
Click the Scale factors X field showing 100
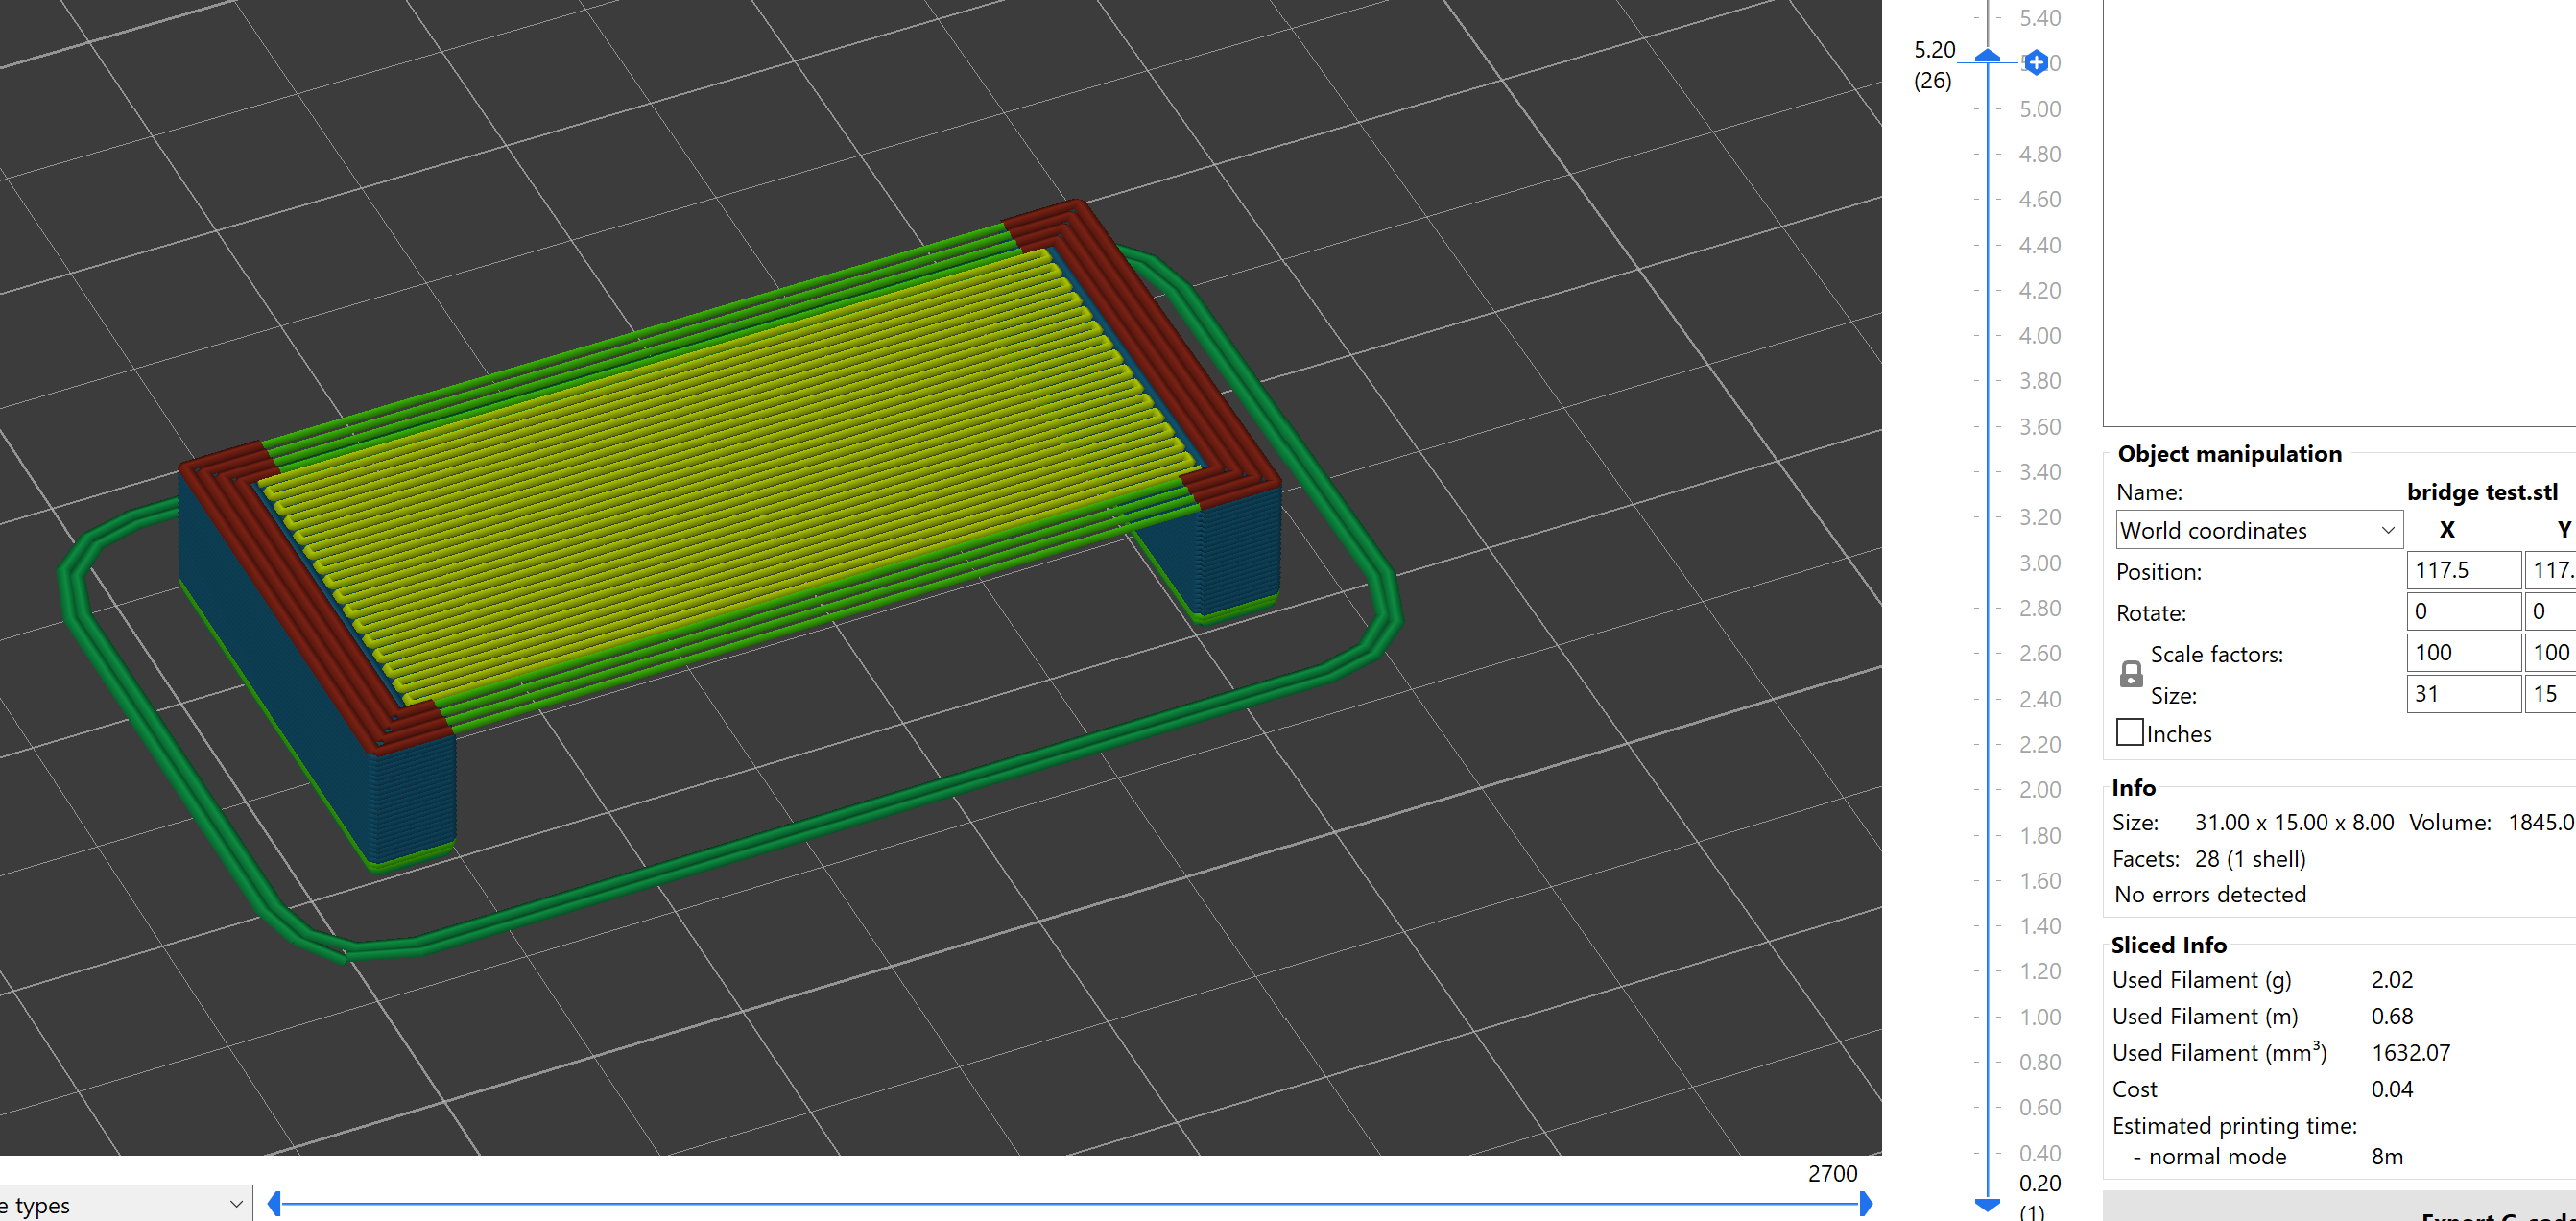[2462, 652]
